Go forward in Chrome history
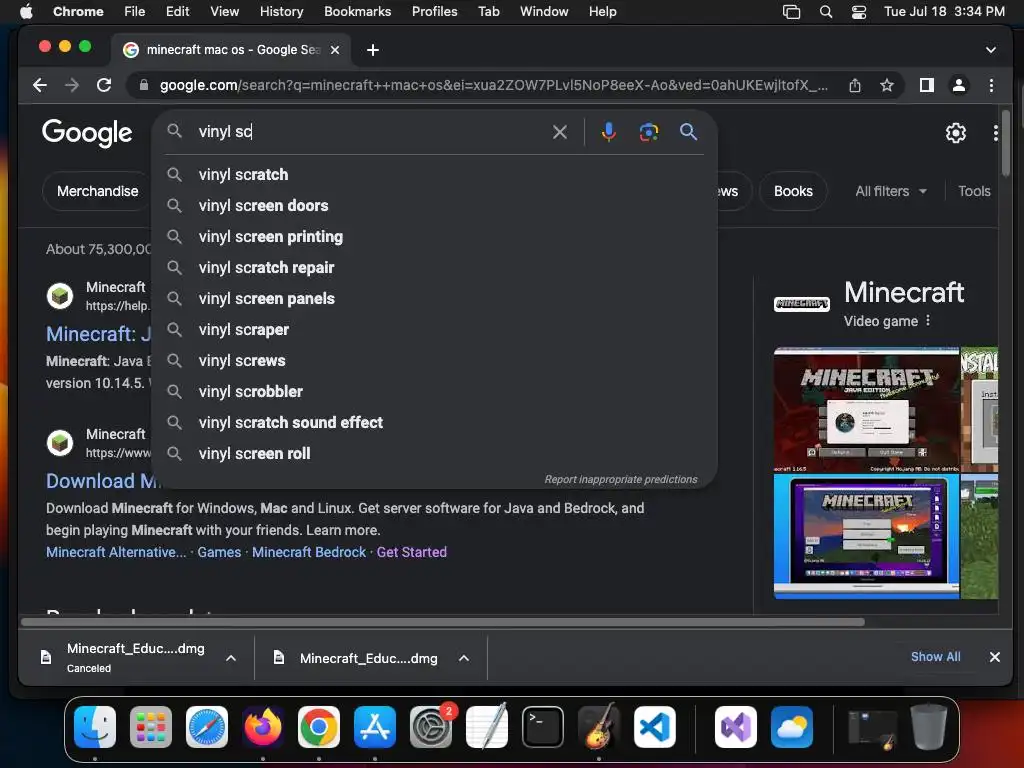This screenshot has height=768, width=1024. tap(72, 85)
